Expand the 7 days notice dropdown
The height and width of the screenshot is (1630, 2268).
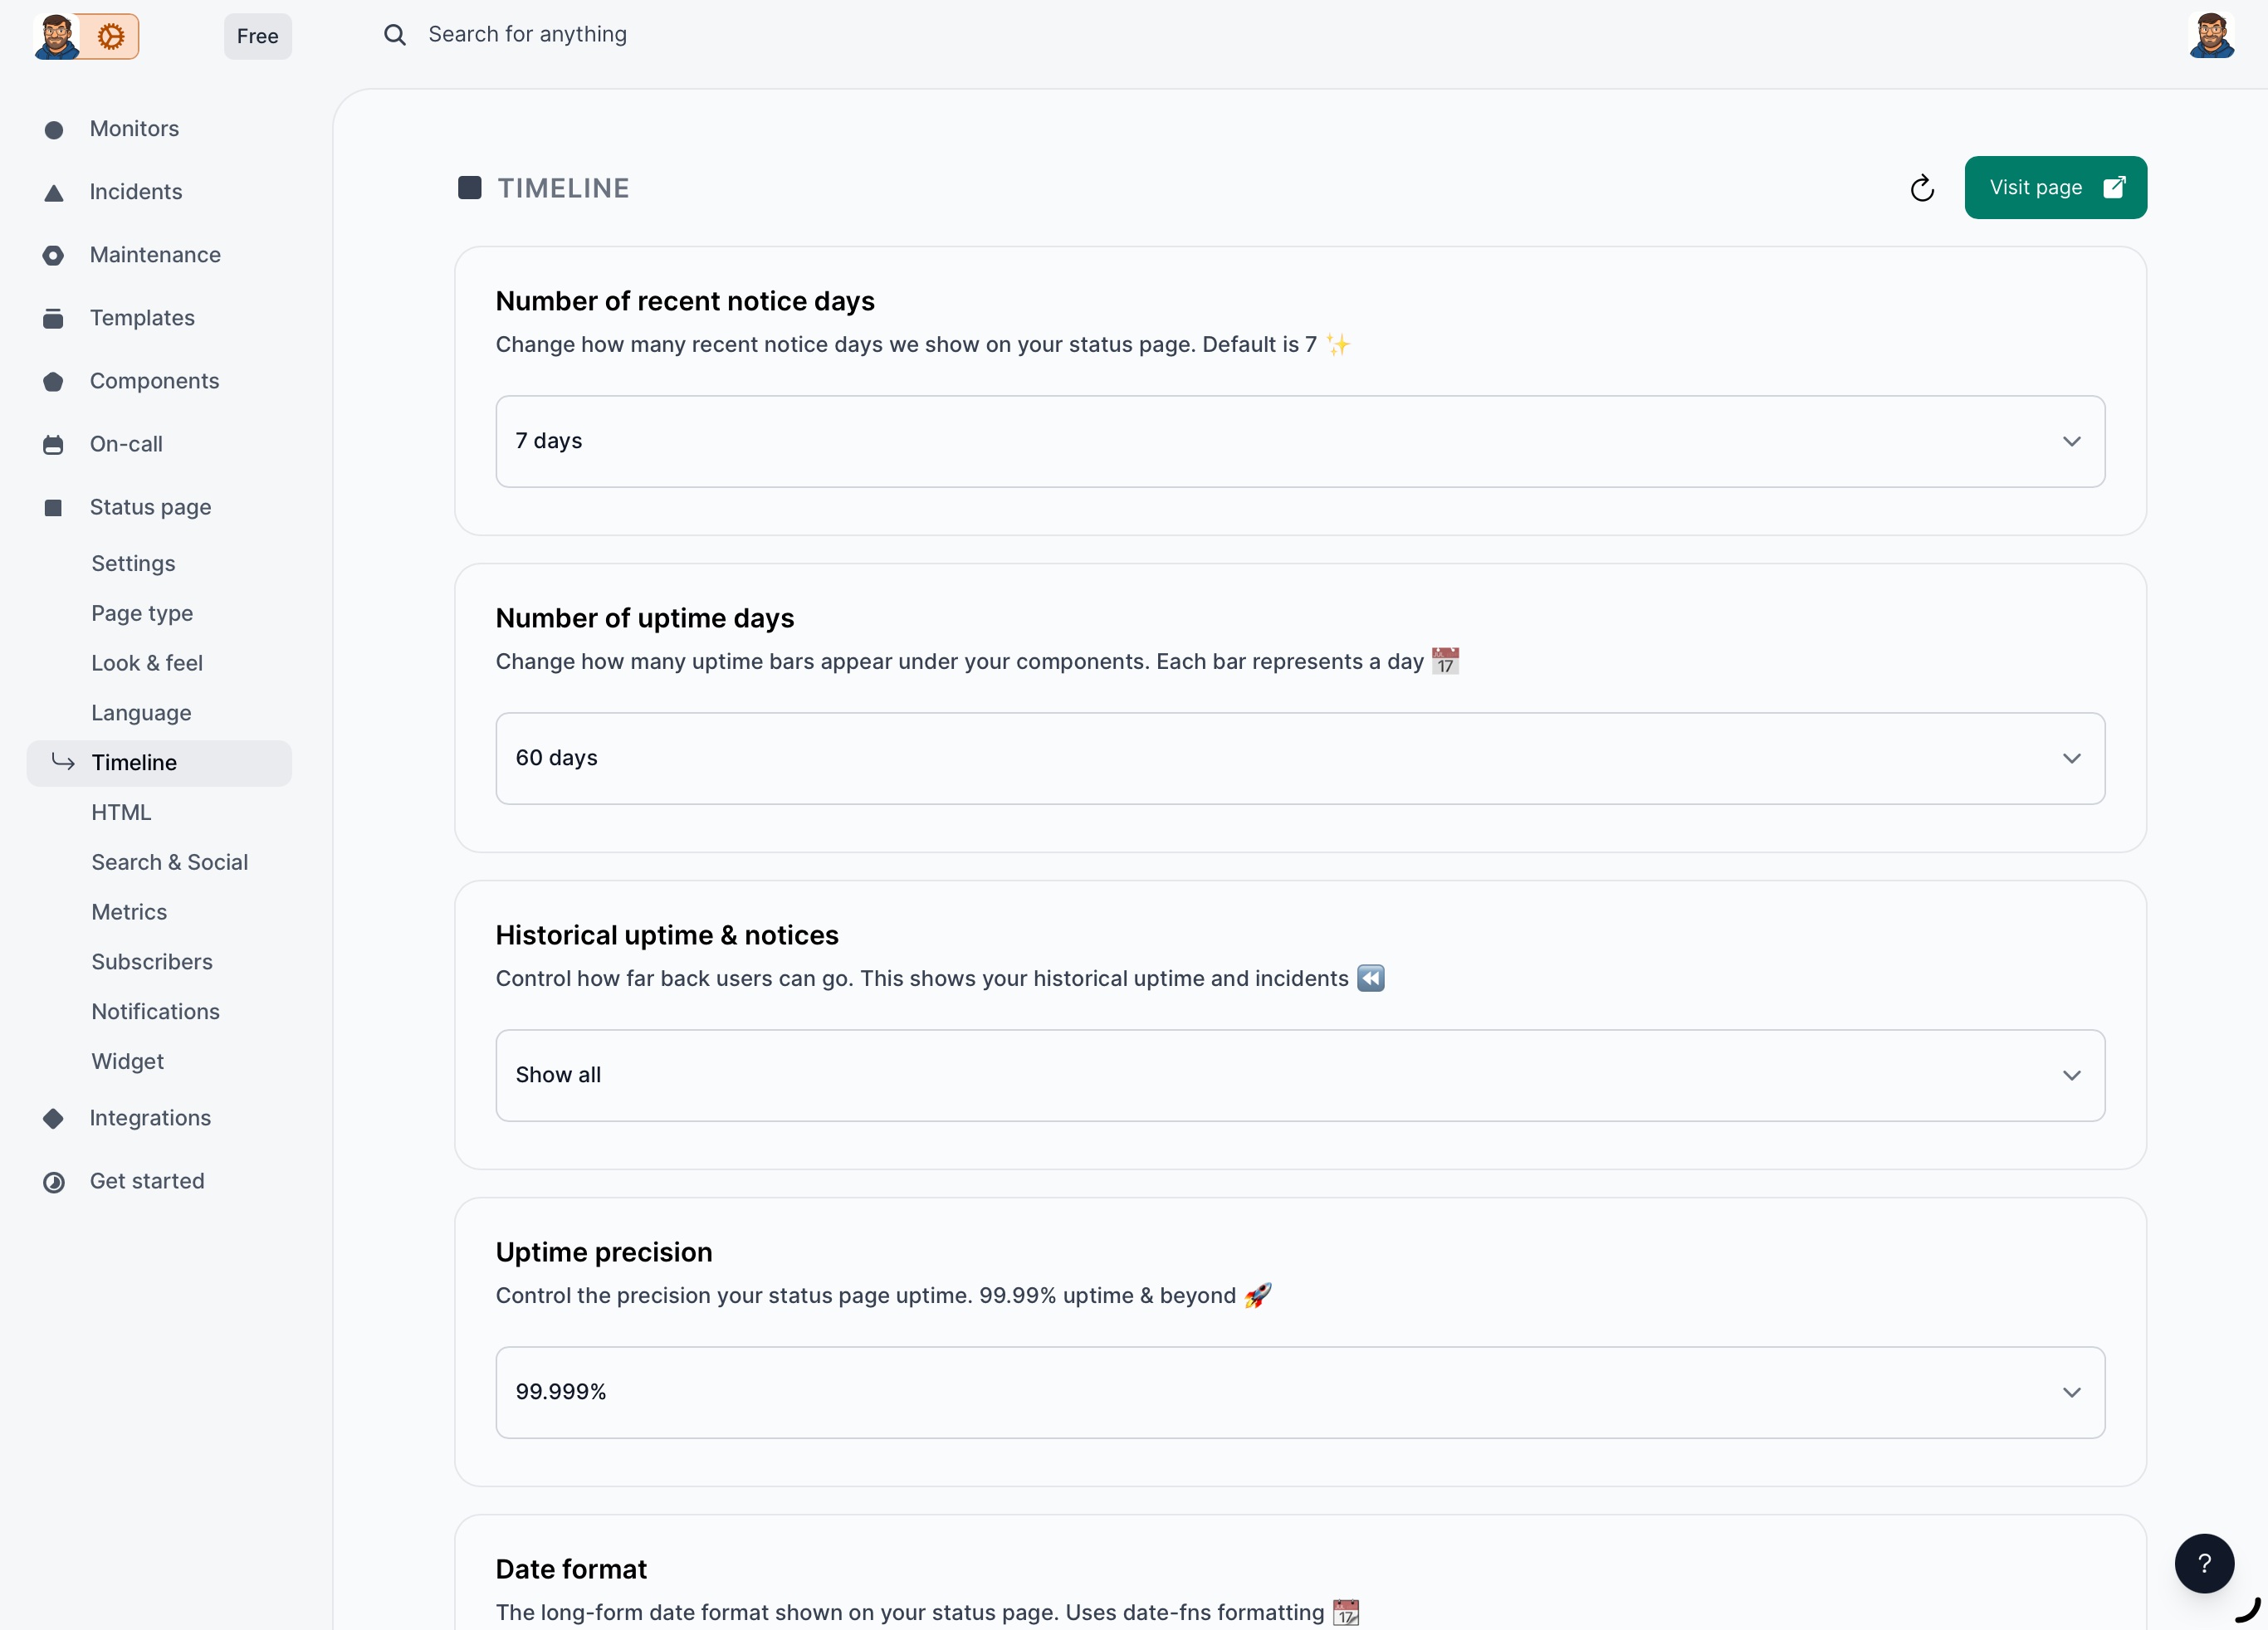tap(1300, 441)
